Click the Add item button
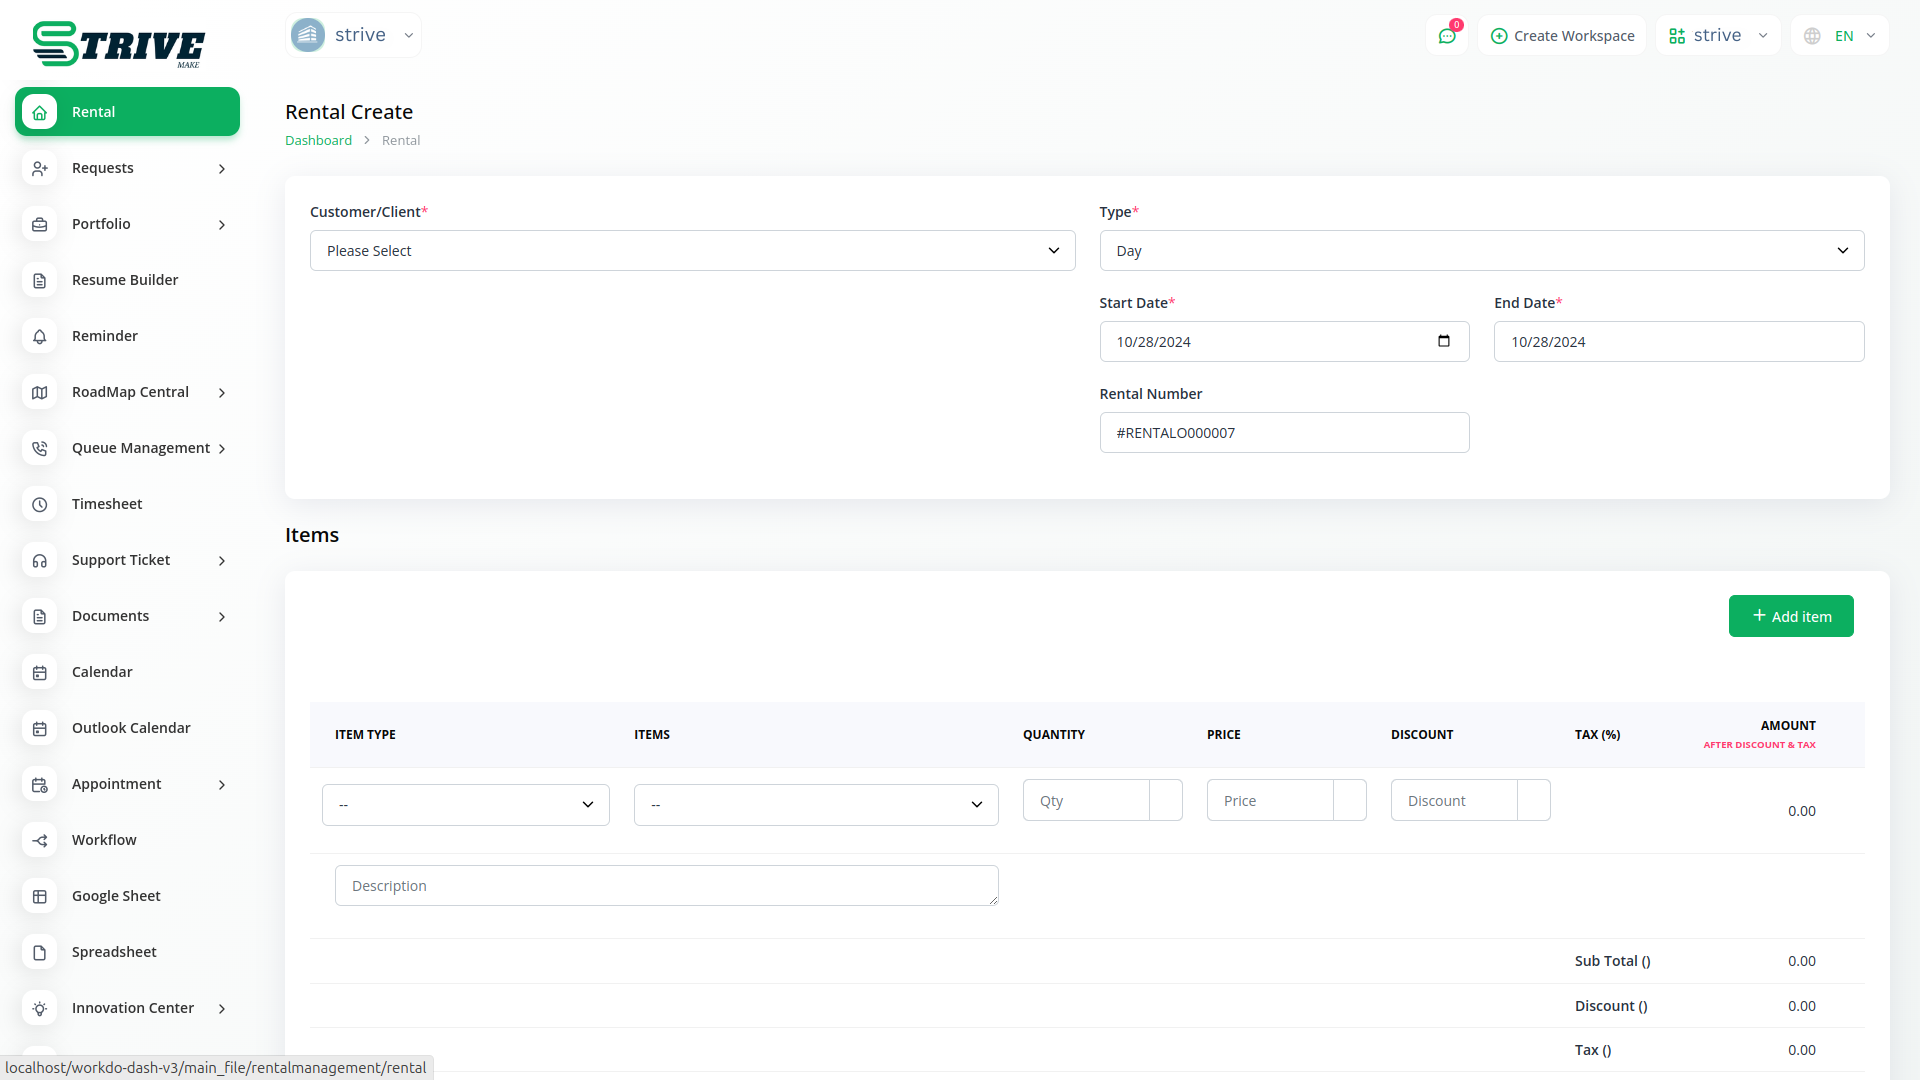The width and height of the screenshot is (1920, 1080). tap(1790, 617)
